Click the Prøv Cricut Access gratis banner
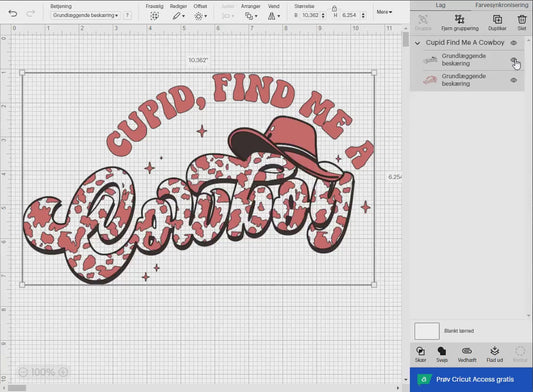Screen dimensions: 533x392 tap(471, 379)
